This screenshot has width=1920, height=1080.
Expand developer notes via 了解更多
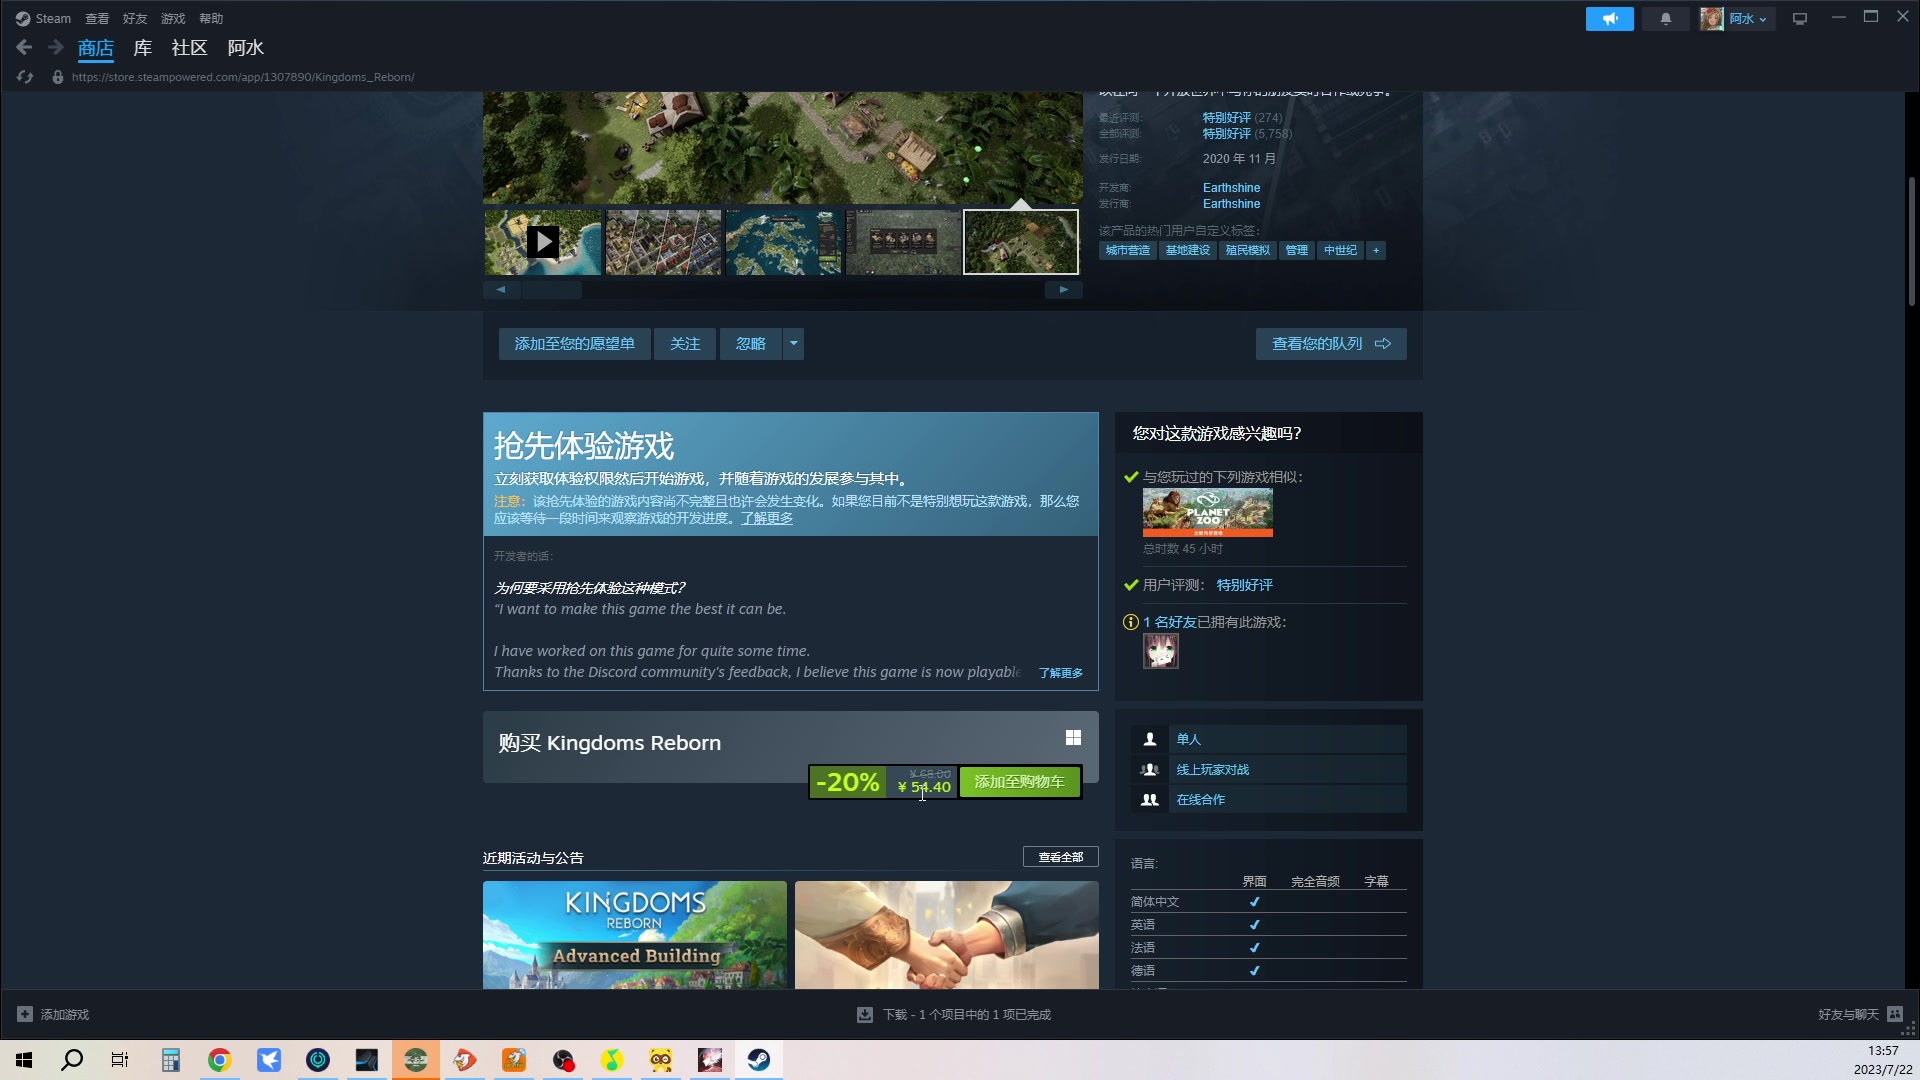(1060, 673)
